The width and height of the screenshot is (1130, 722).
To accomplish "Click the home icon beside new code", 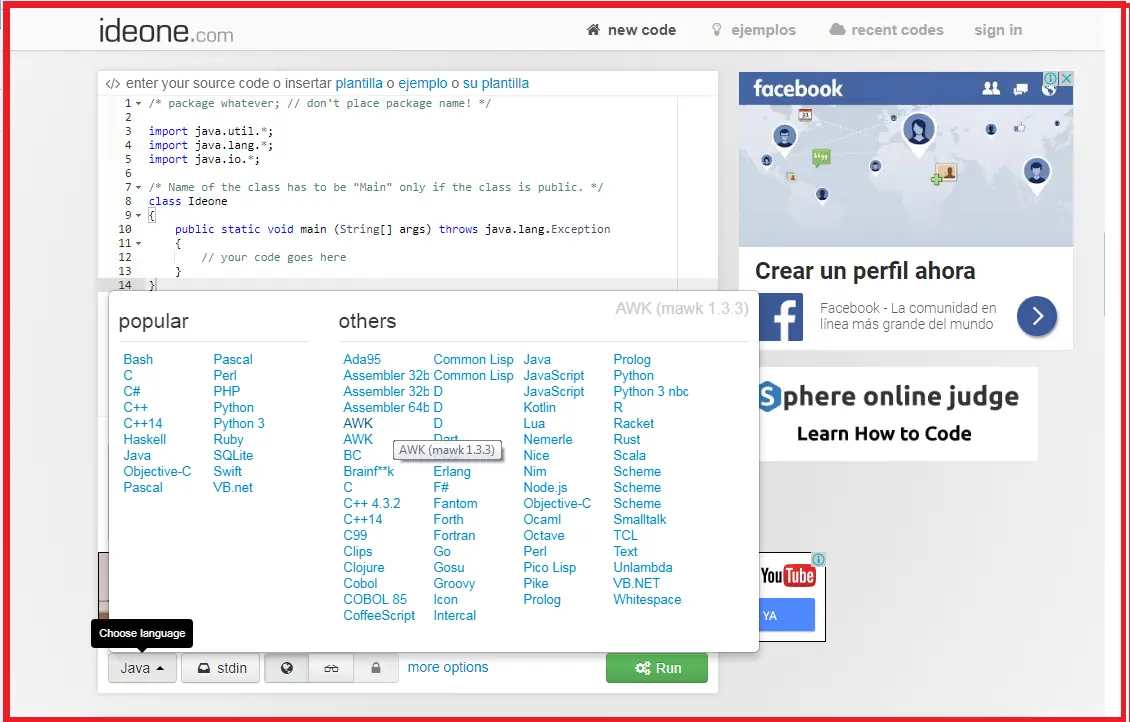I will (593, 30).
